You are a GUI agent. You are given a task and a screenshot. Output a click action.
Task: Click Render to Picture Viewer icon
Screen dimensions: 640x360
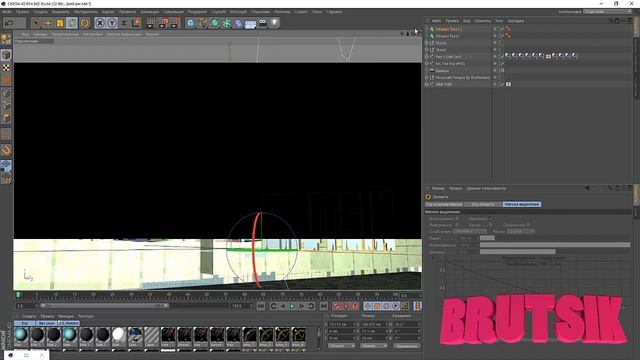(x=163, y=23)
